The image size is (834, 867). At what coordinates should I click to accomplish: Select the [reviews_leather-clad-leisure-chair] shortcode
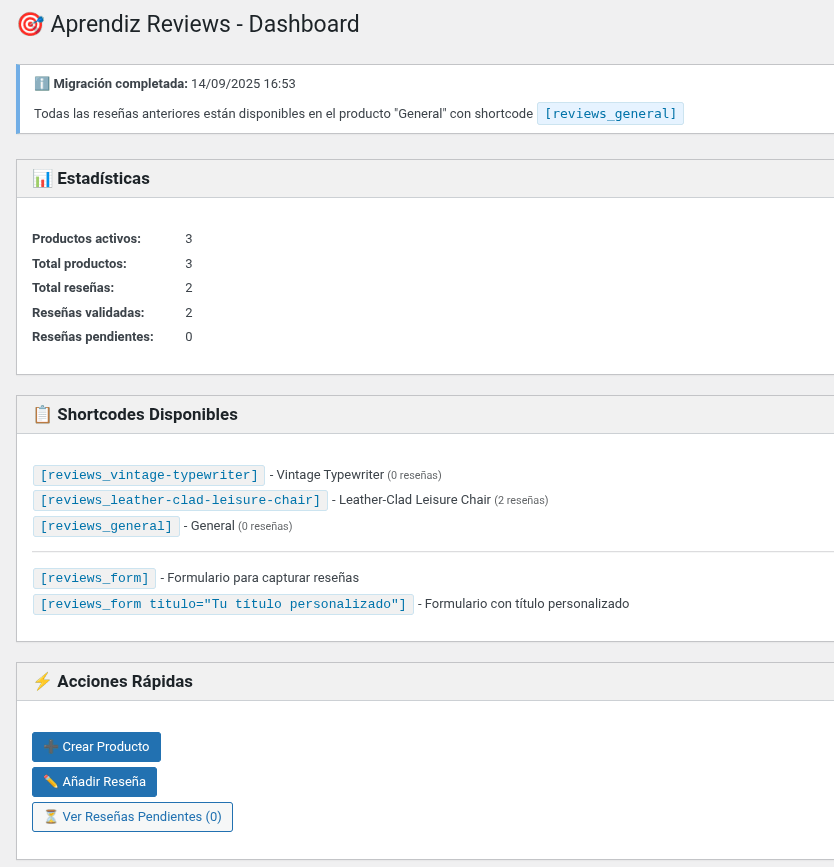click(180, 500)
